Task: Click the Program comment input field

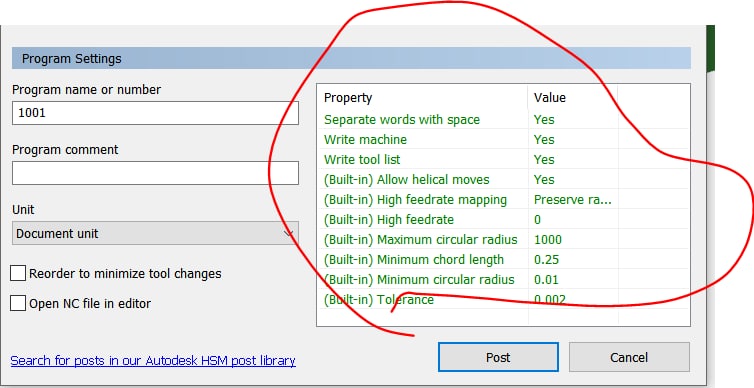Action: tap(155, 173)
